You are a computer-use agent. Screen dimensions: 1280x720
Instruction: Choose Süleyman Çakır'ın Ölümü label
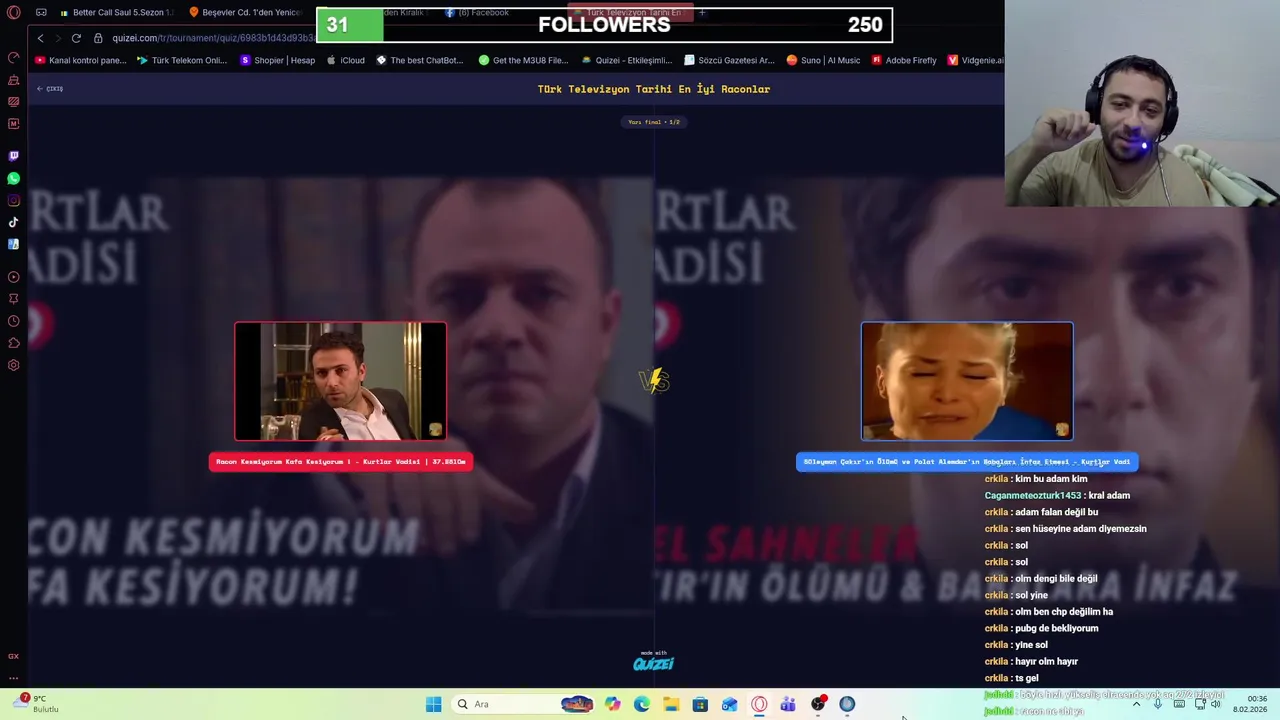click(967, 462)
